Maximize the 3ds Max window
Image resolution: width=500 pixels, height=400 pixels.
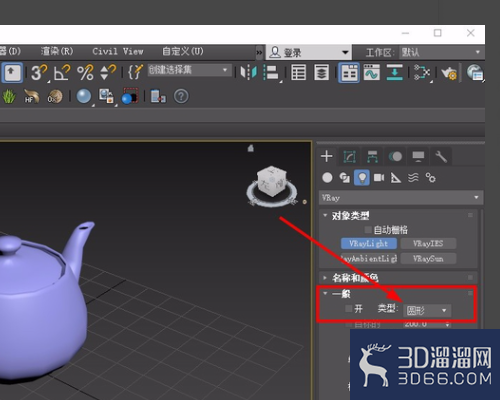point(437,33)
